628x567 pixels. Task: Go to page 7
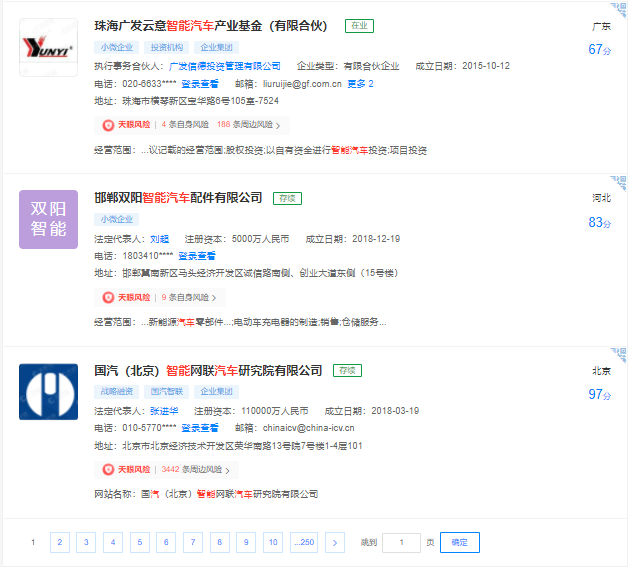tap(193, 543)
